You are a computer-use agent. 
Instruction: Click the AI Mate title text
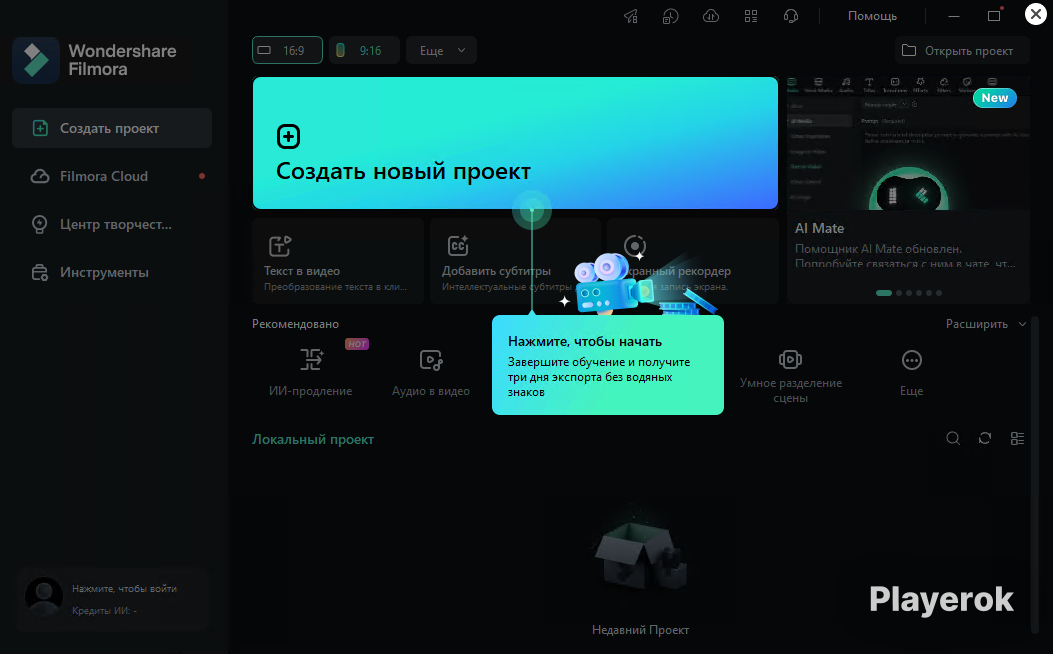tap(819, 228)
